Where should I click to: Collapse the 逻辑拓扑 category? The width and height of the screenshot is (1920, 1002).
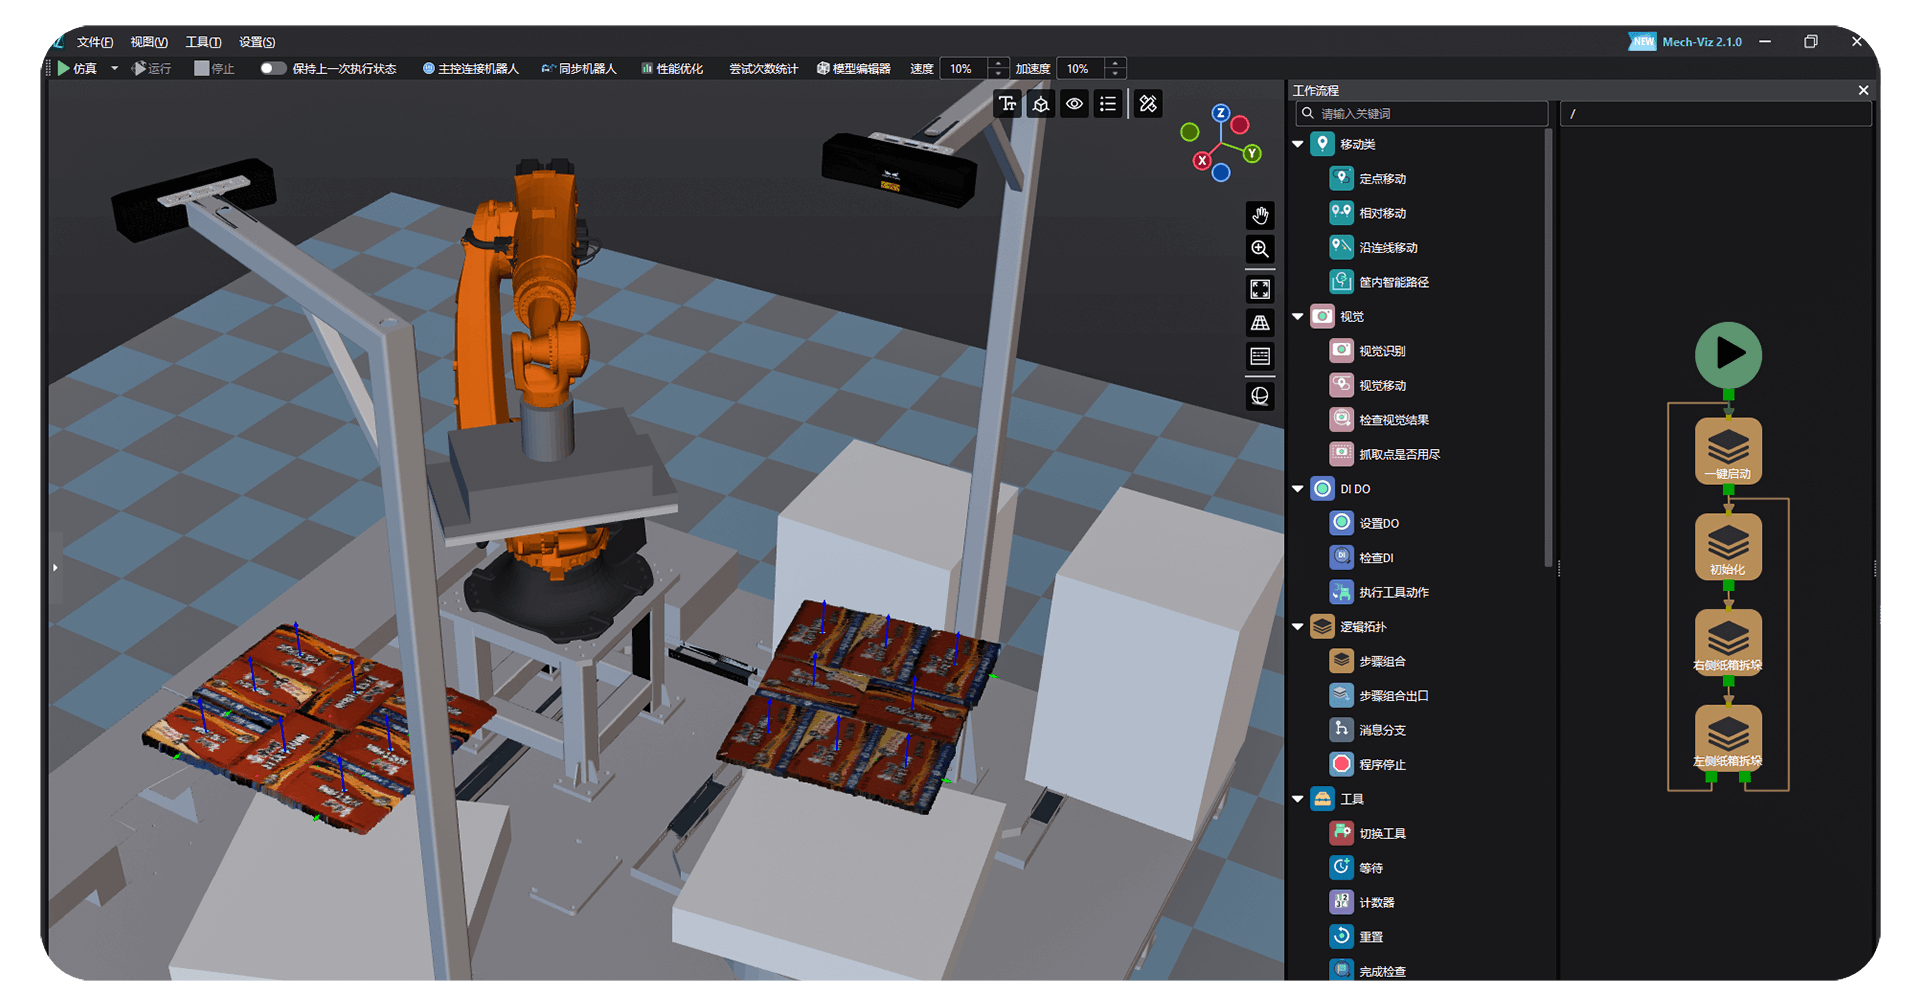pos(1298,627)
